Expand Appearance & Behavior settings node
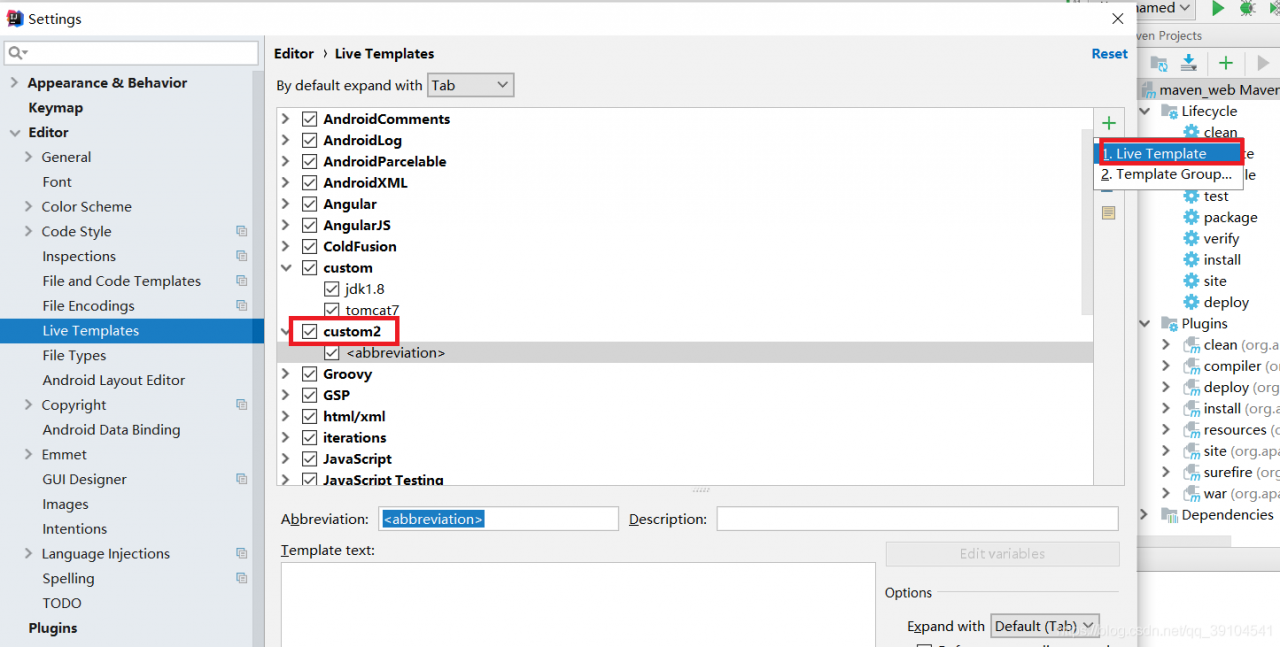This screenshot has height=647, width=1280. tap(14, 83)
